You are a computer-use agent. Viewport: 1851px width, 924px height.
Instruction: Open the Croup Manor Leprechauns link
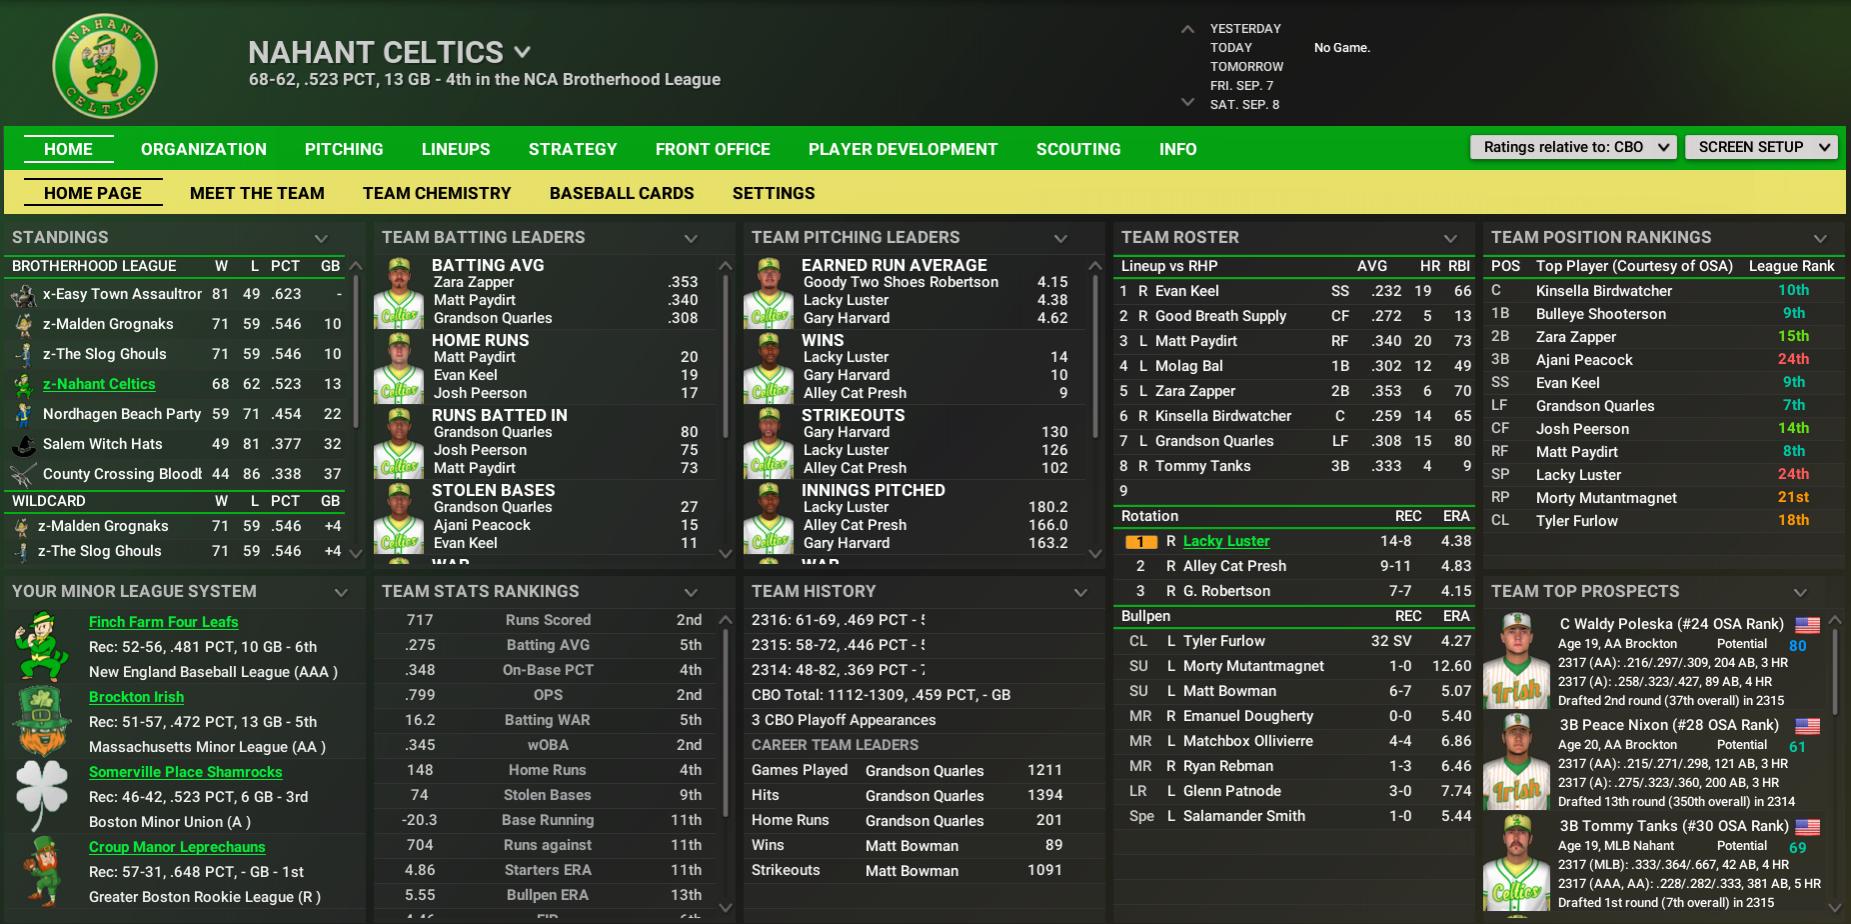tap(177, 847)
